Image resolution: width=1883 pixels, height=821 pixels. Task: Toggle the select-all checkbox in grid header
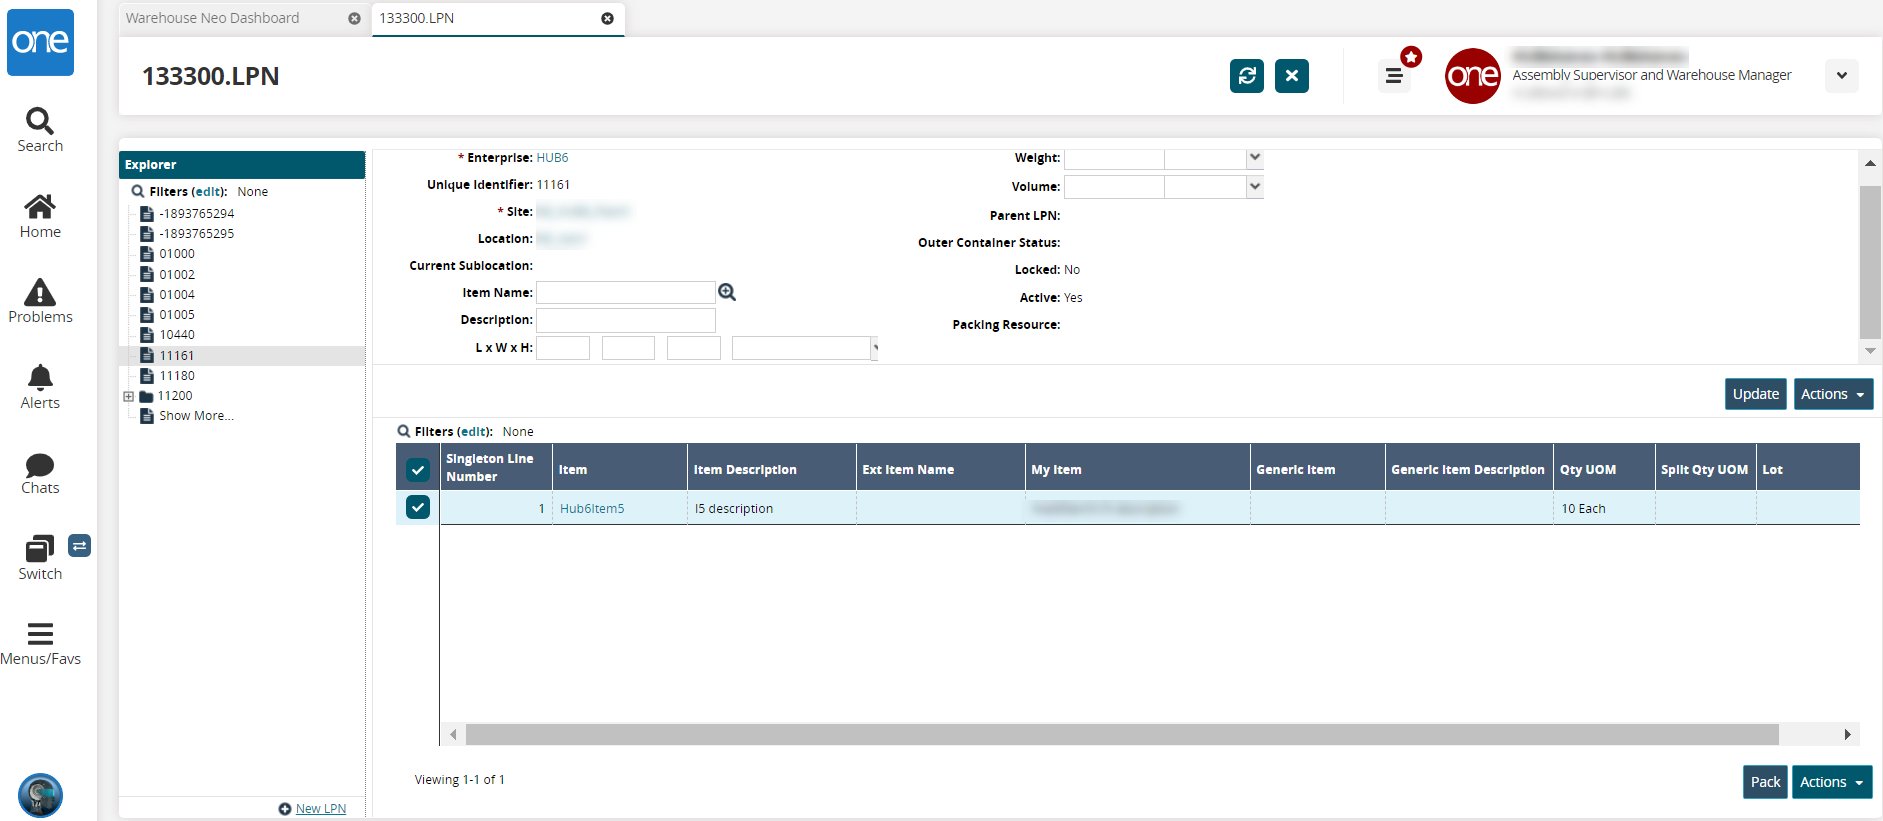click(x=418, y=469)
